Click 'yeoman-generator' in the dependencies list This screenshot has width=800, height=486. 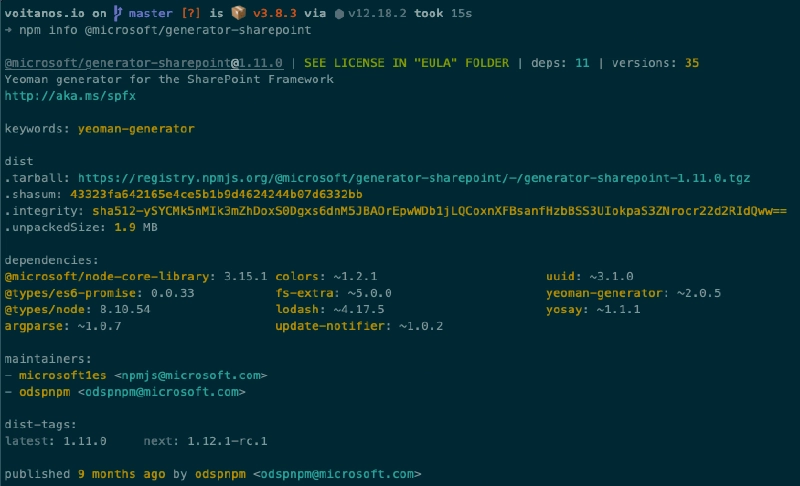[x=604, y=293]
